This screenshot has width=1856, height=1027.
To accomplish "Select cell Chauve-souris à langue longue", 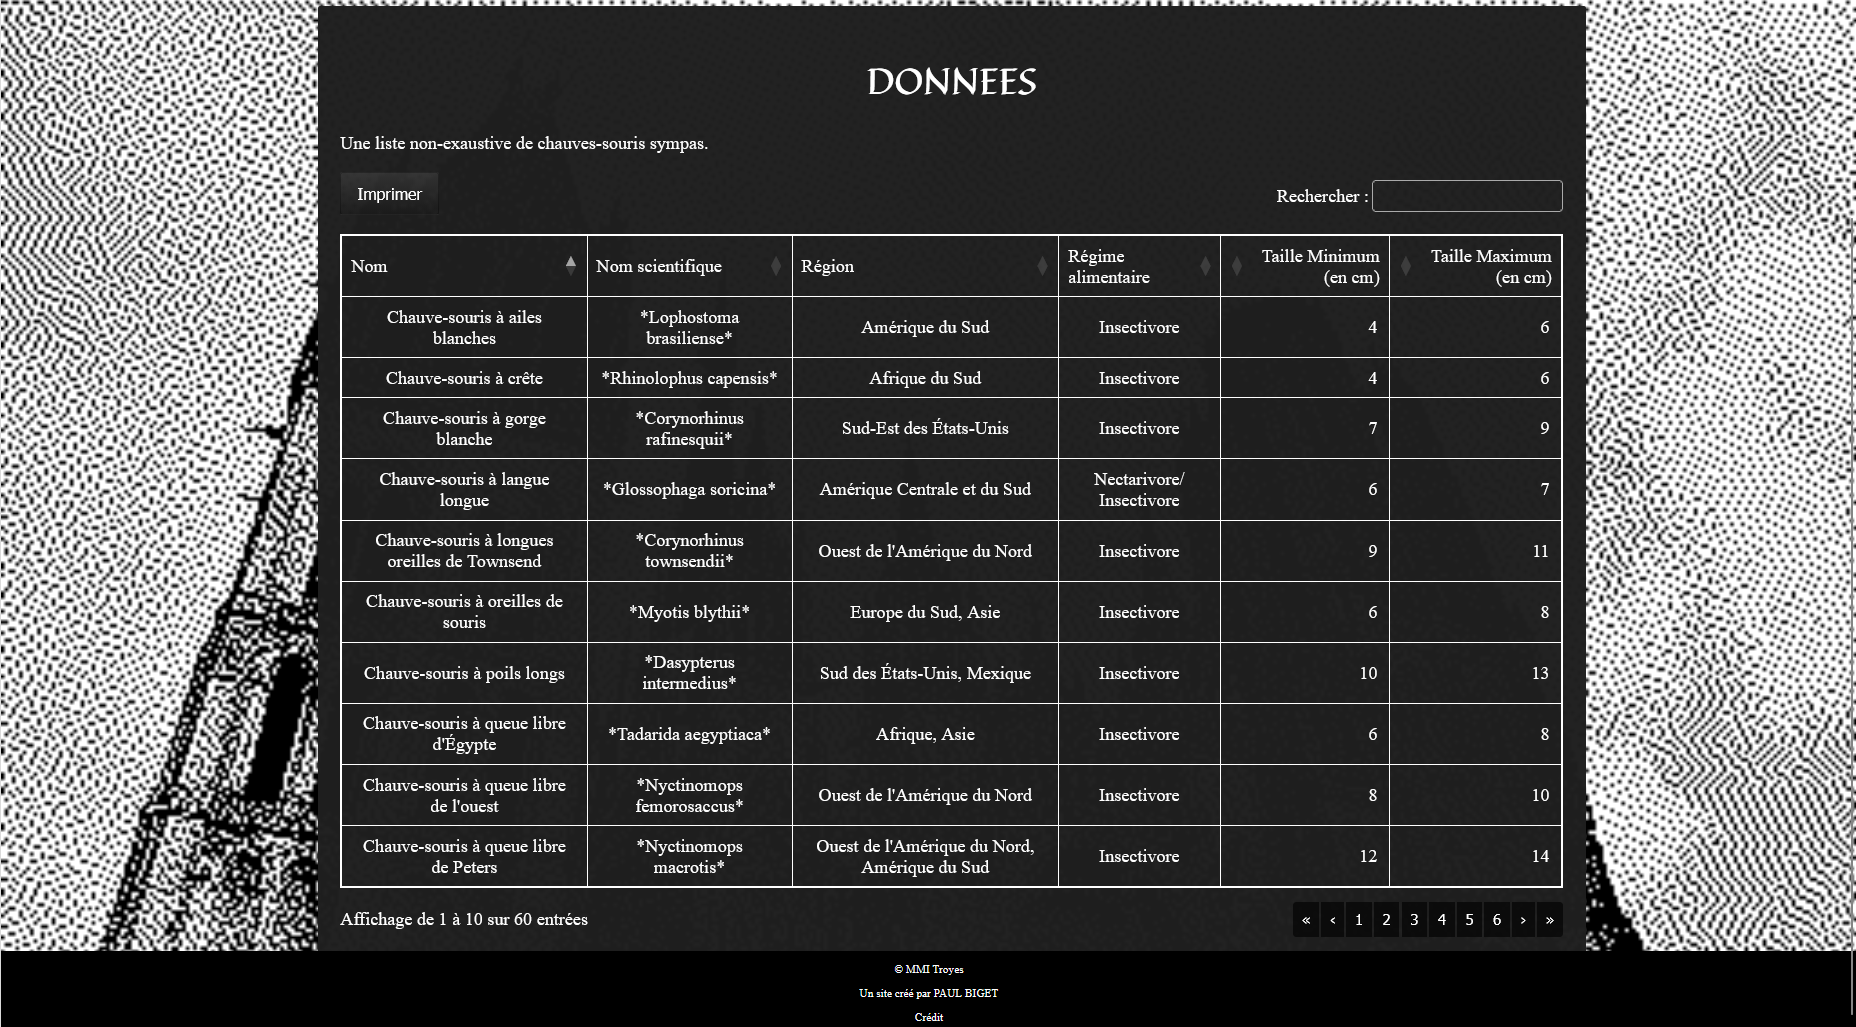I will point(464,489).
